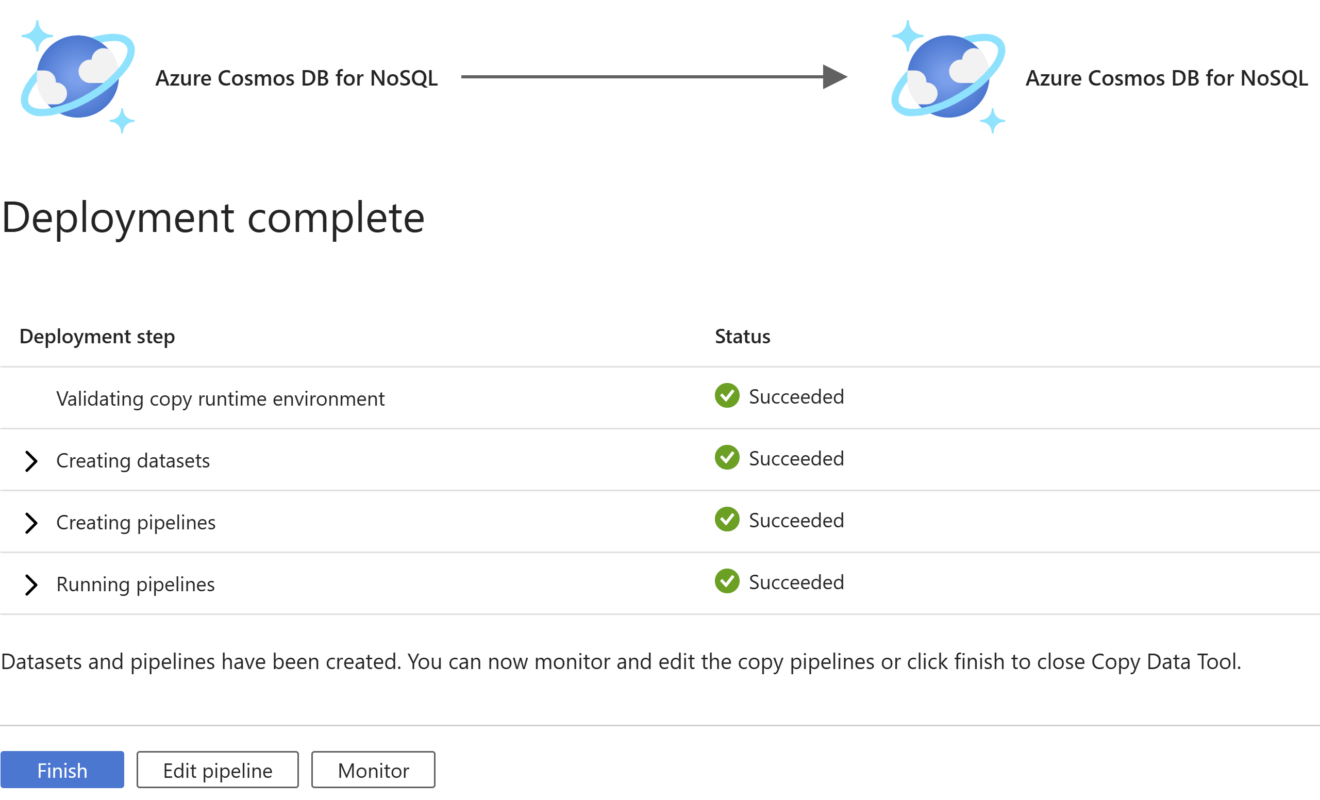Viewport: 1320px width, 800px height.
Task: Click the Succeeded icon beside Running pipelines
Action: (x=727, y=582)
